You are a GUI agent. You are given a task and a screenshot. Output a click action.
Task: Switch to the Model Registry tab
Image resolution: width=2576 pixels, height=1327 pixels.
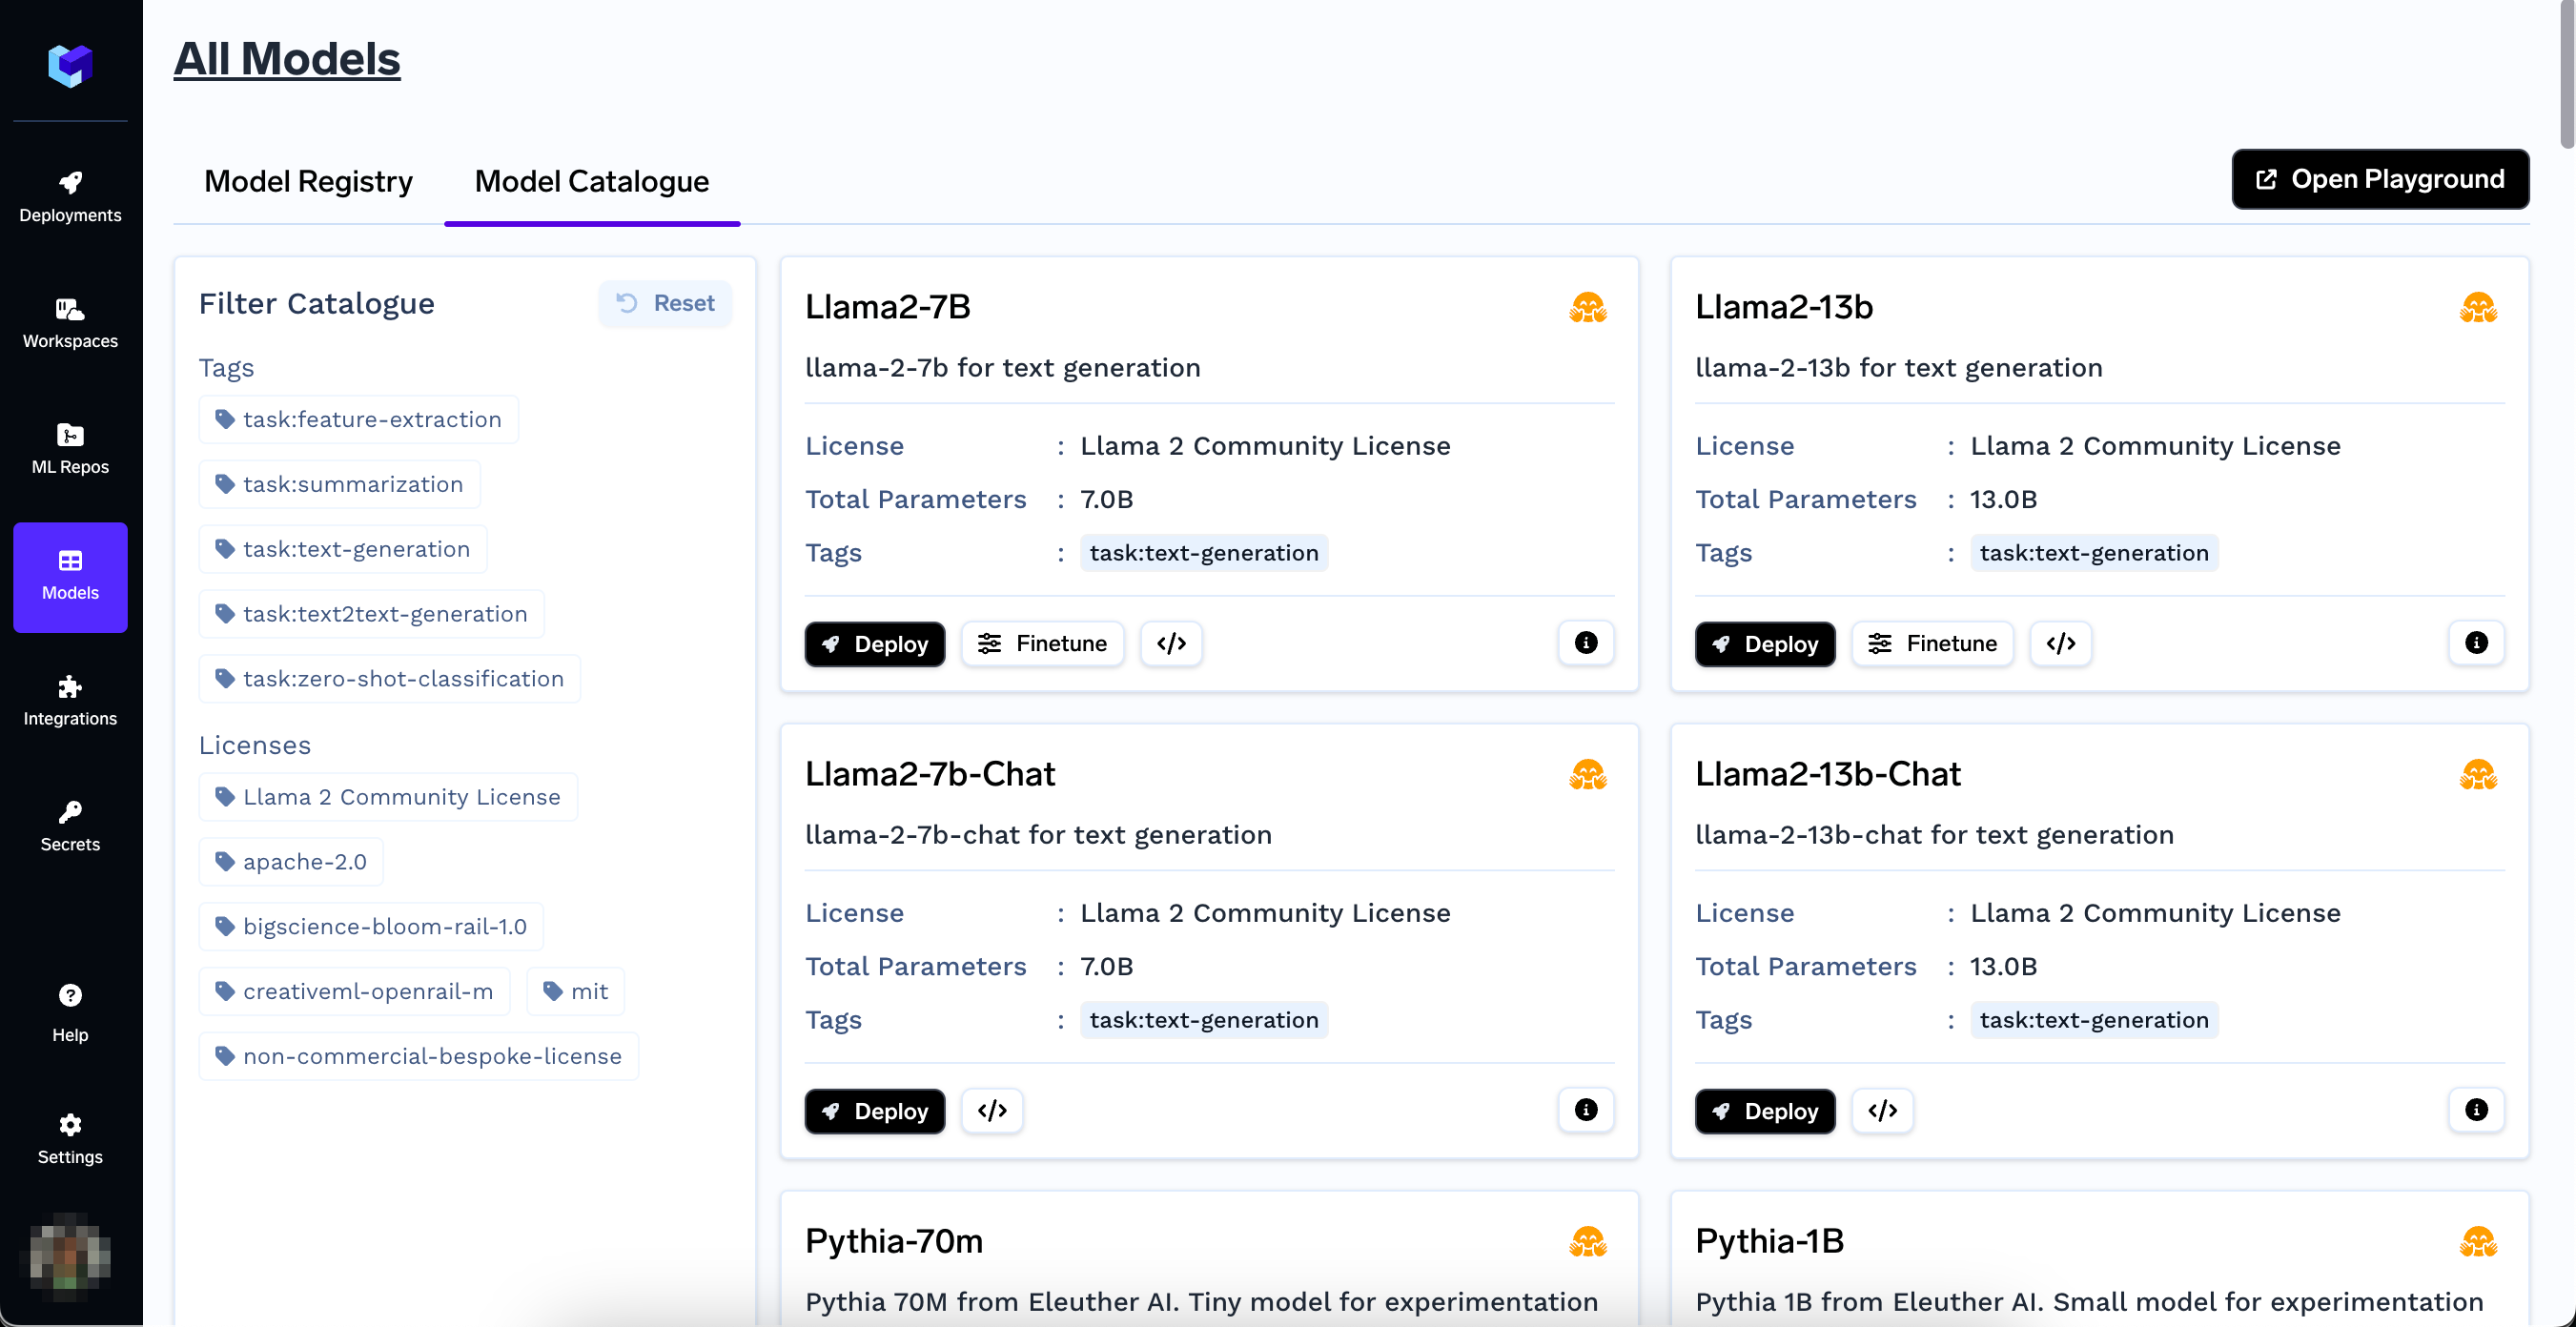pyautogui.click(x=308, y=181)
